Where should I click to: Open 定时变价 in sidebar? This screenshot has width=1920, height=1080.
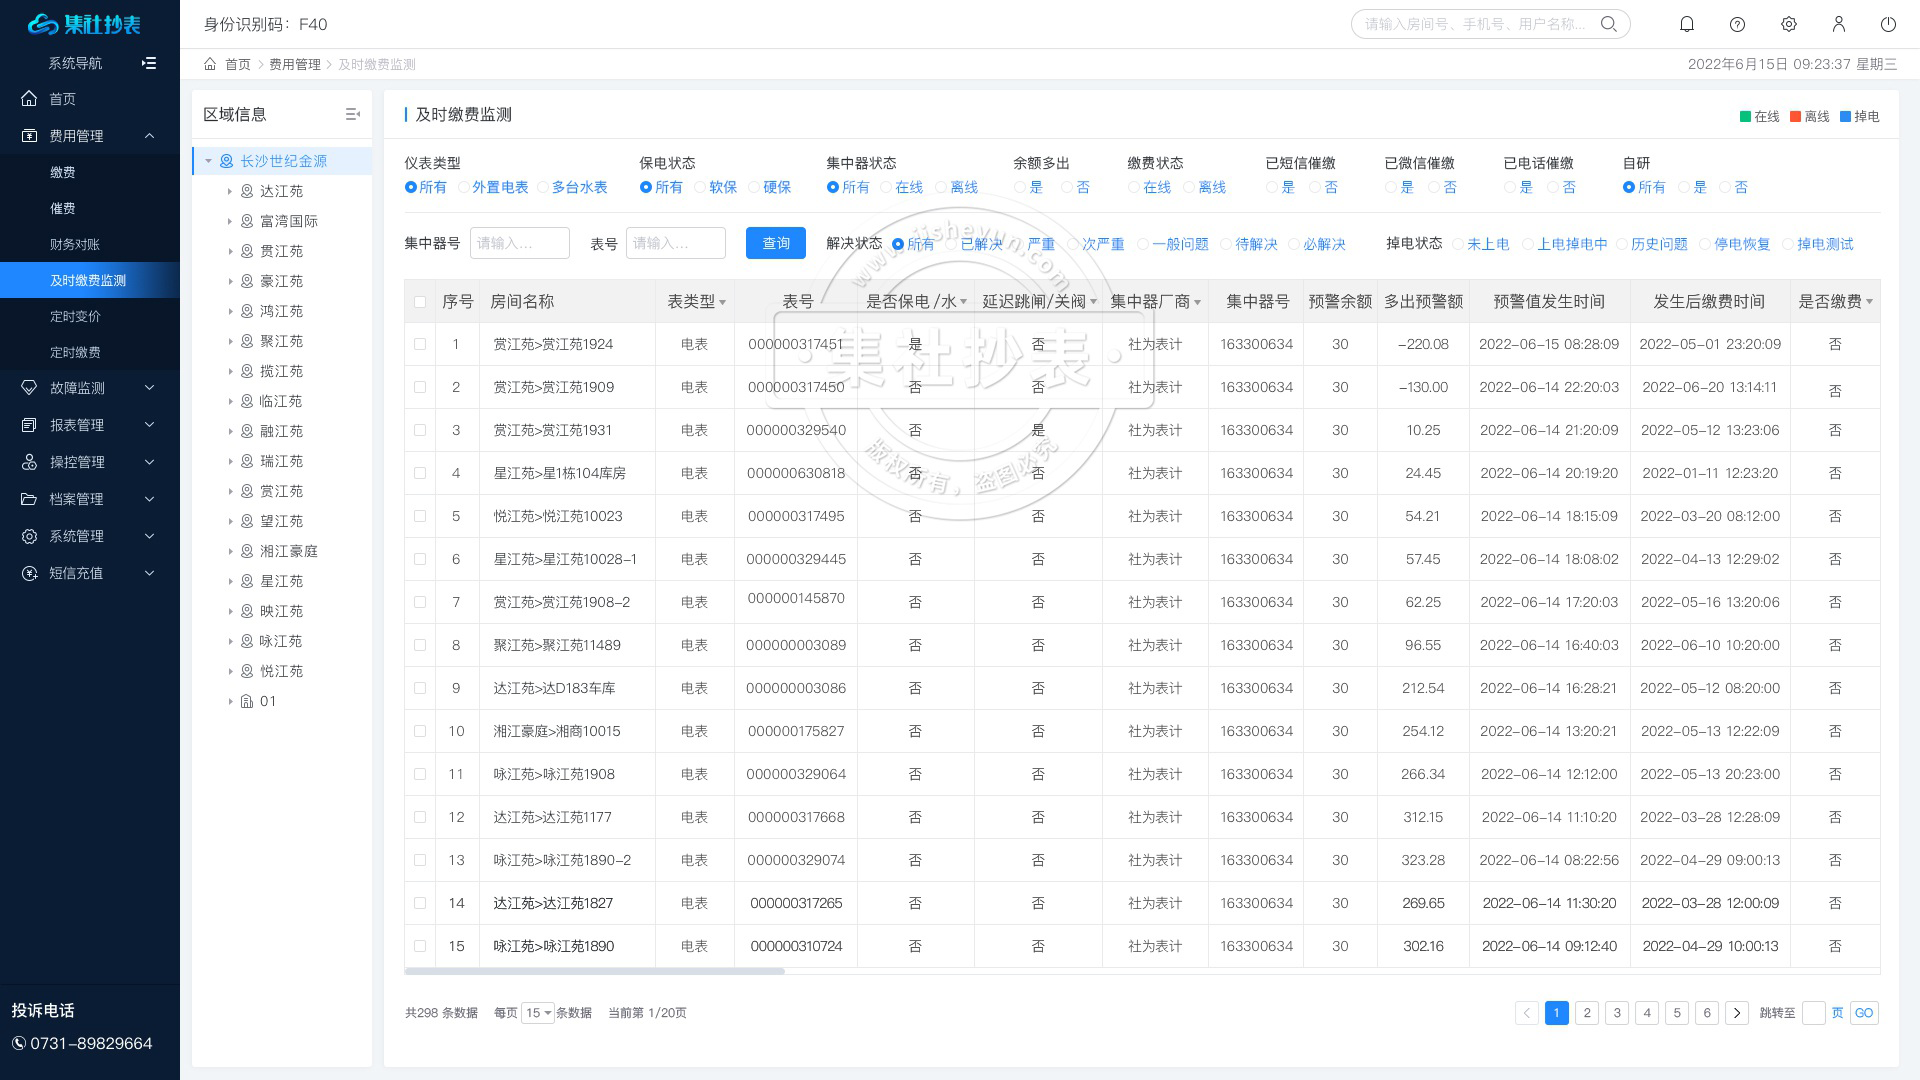click(75, 316)
